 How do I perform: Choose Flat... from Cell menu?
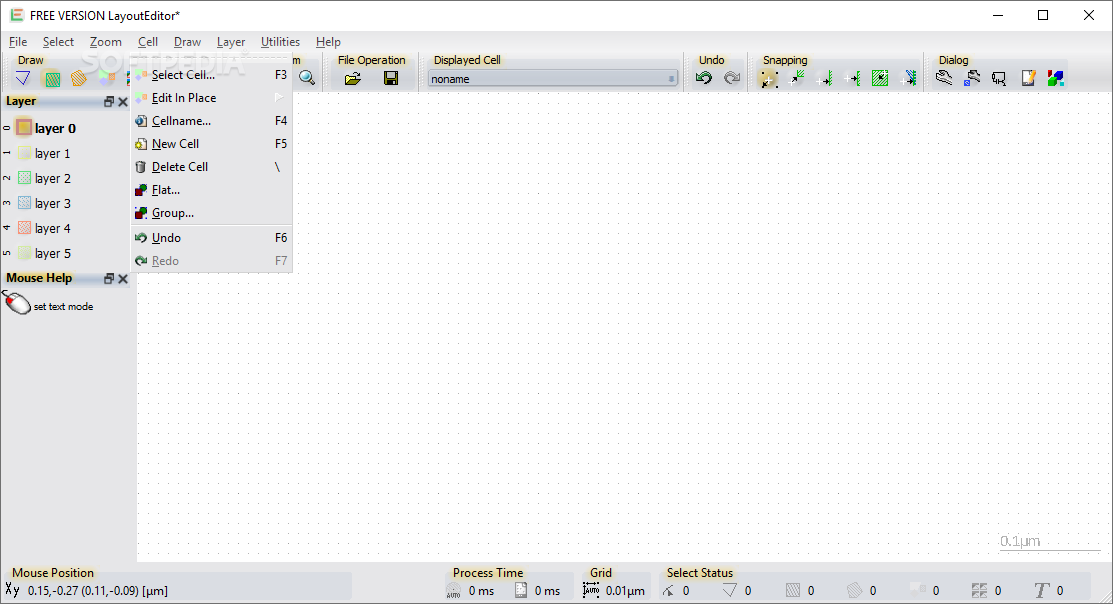click(212, 190)
